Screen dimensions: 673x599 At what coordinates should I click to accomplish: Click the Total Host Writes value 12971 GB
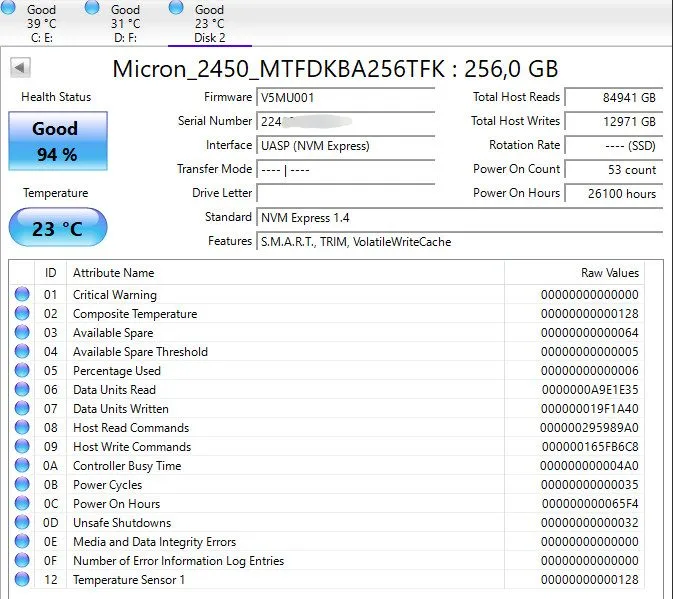[614, 121]
